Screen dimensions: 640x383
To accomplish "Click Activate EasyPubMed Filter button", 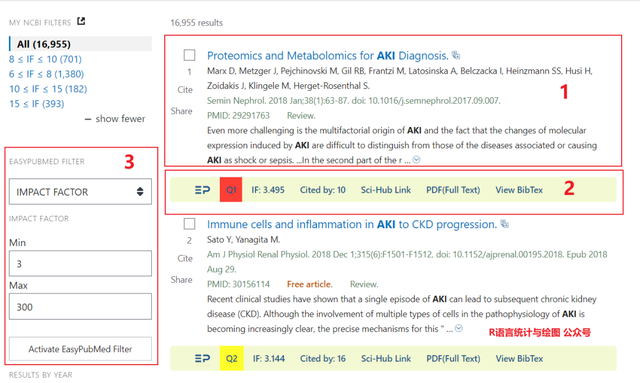I will (80, 349).
